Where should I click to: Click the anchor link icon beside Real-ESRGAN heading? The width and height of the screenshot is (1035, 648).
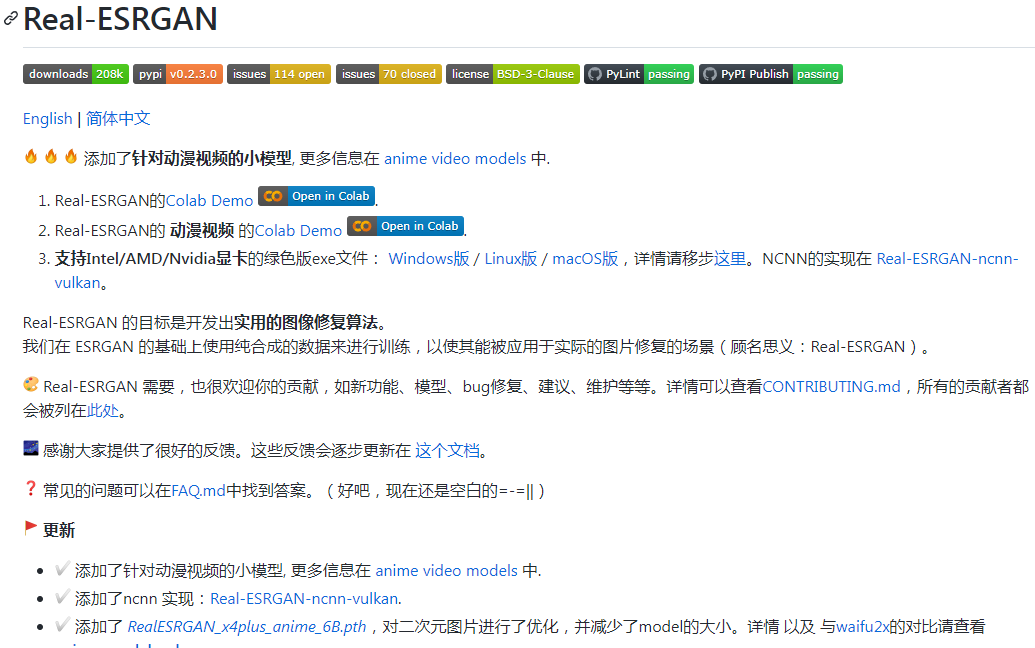[x=11, y=18]
